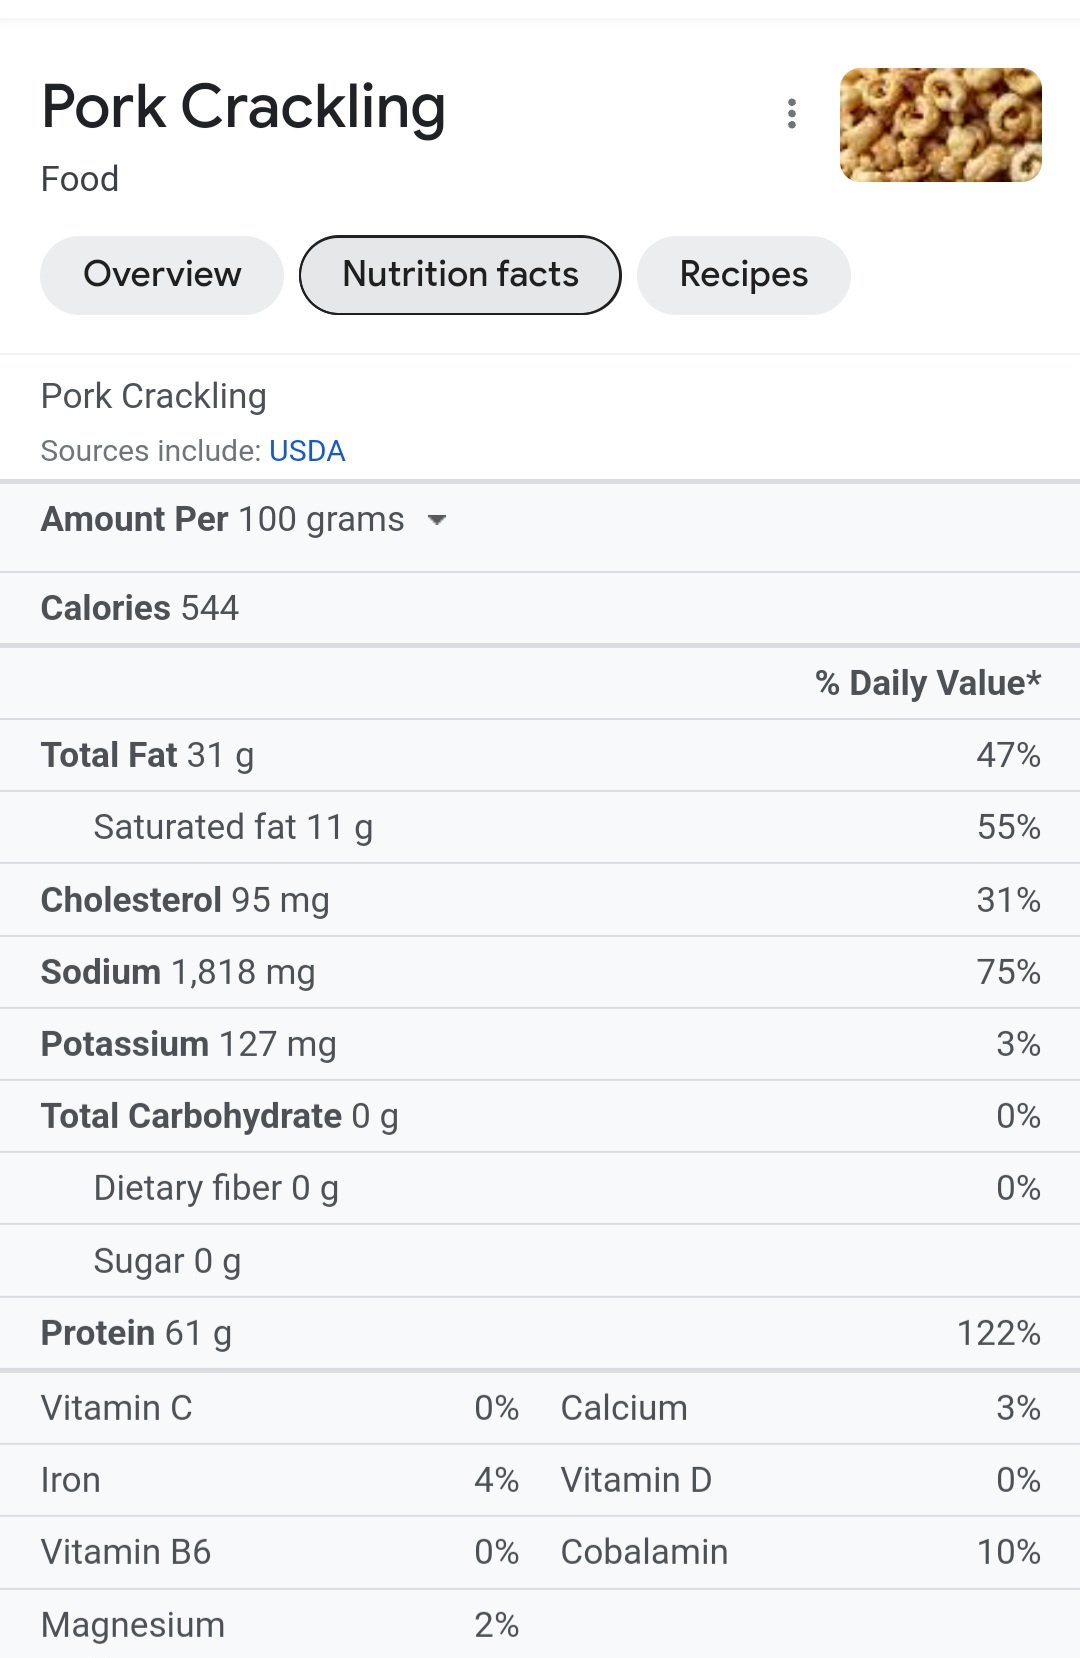Tap the pork crackling thumbnail image

[940, 125]
